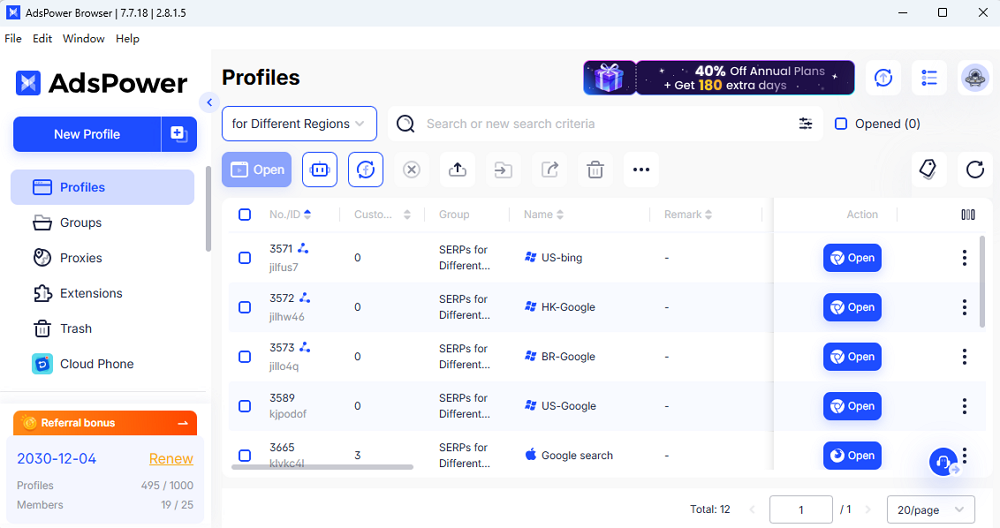Viewport: 1000px width, 528px height.
Task: Refresh the profile list
Action: click(x=974, y=170)
